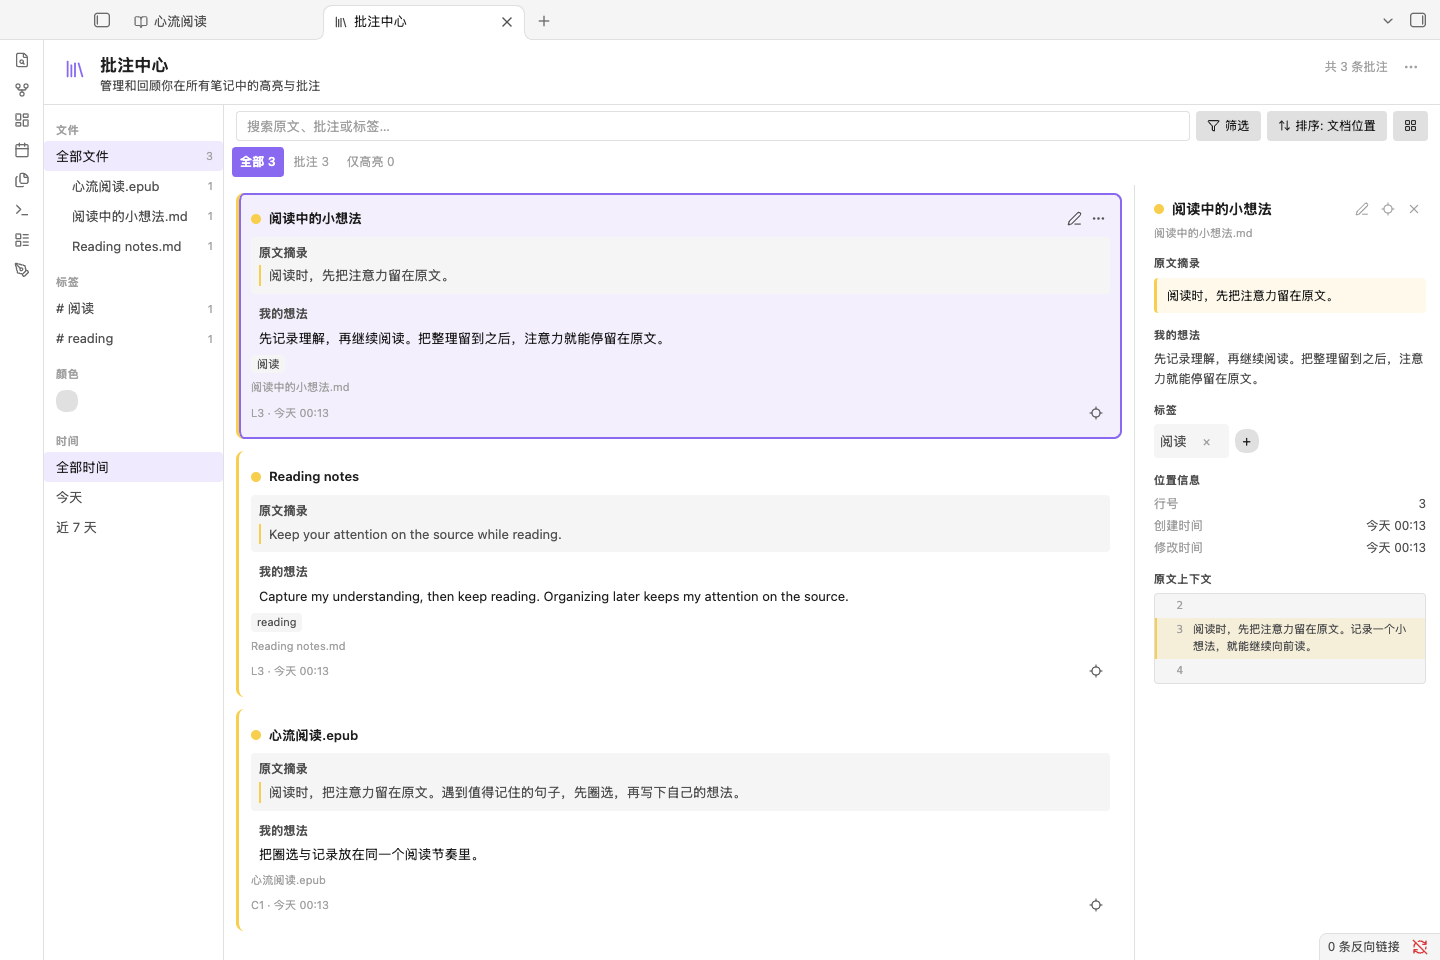The height and width of the screenshot is (960, 1440).
Task: Locate 心流阅读.epub annotation in source
Action: pos(1096,906)
